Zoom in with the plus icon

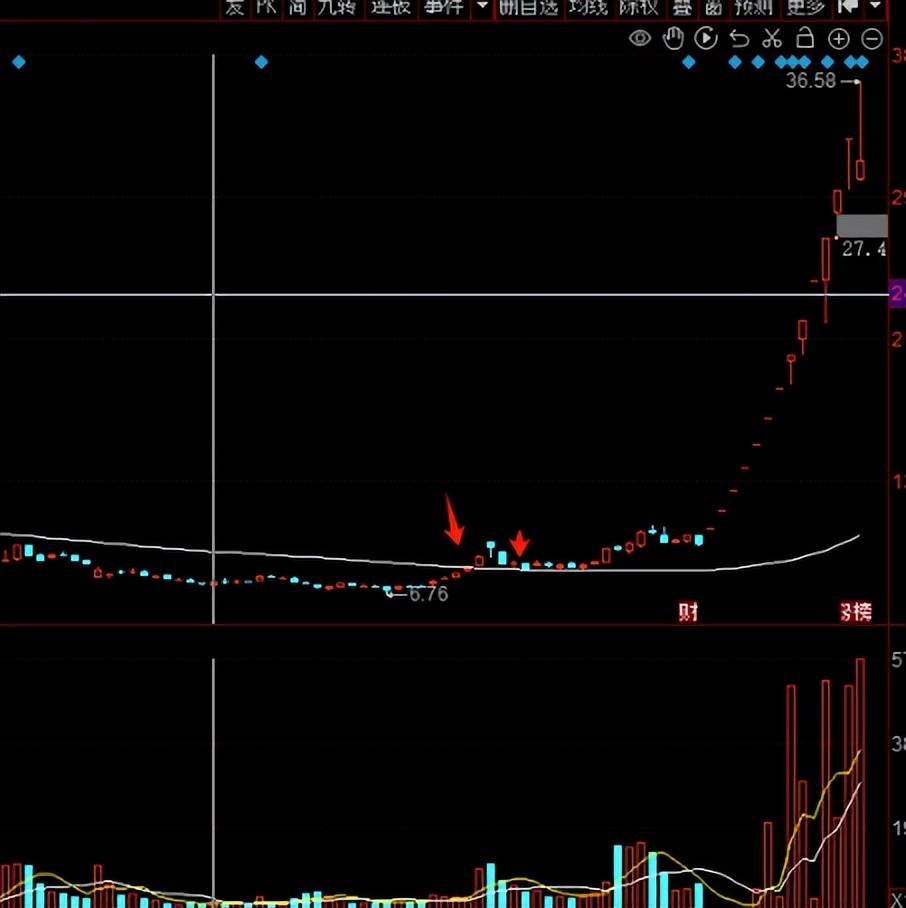coord(839,39)
